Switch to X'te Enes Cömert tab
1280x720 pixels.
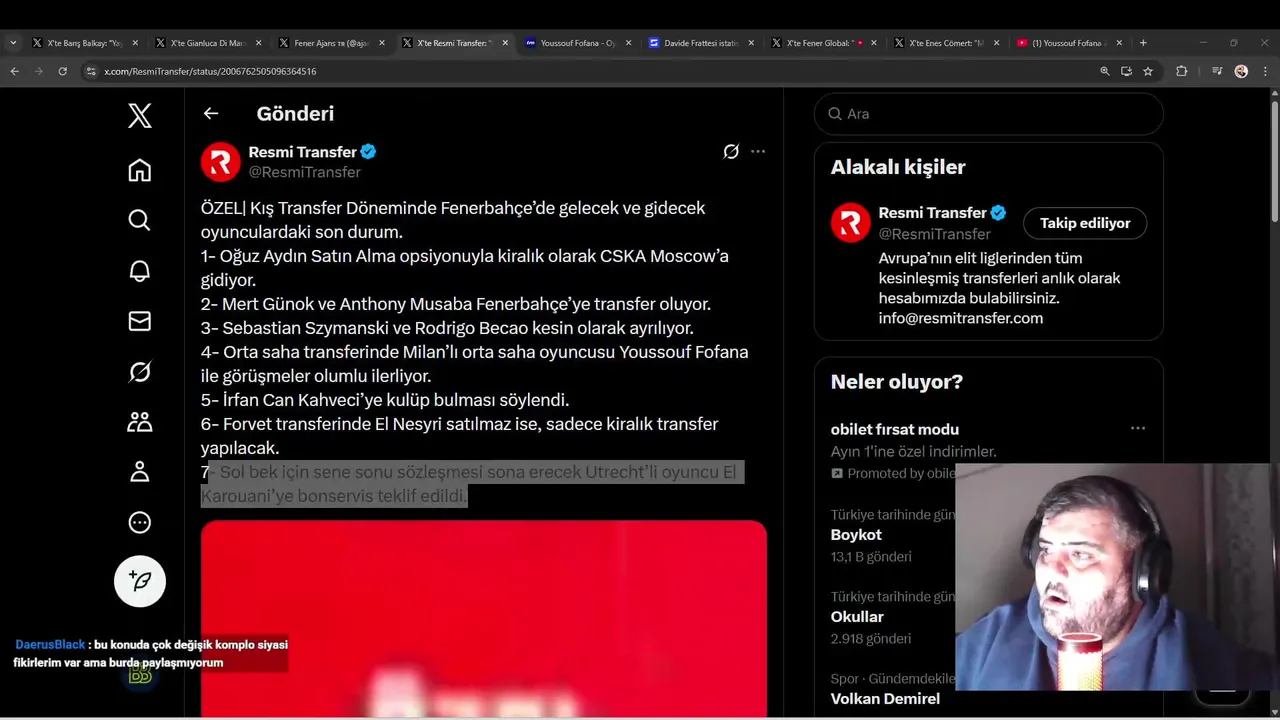click(x=946, y=43)
